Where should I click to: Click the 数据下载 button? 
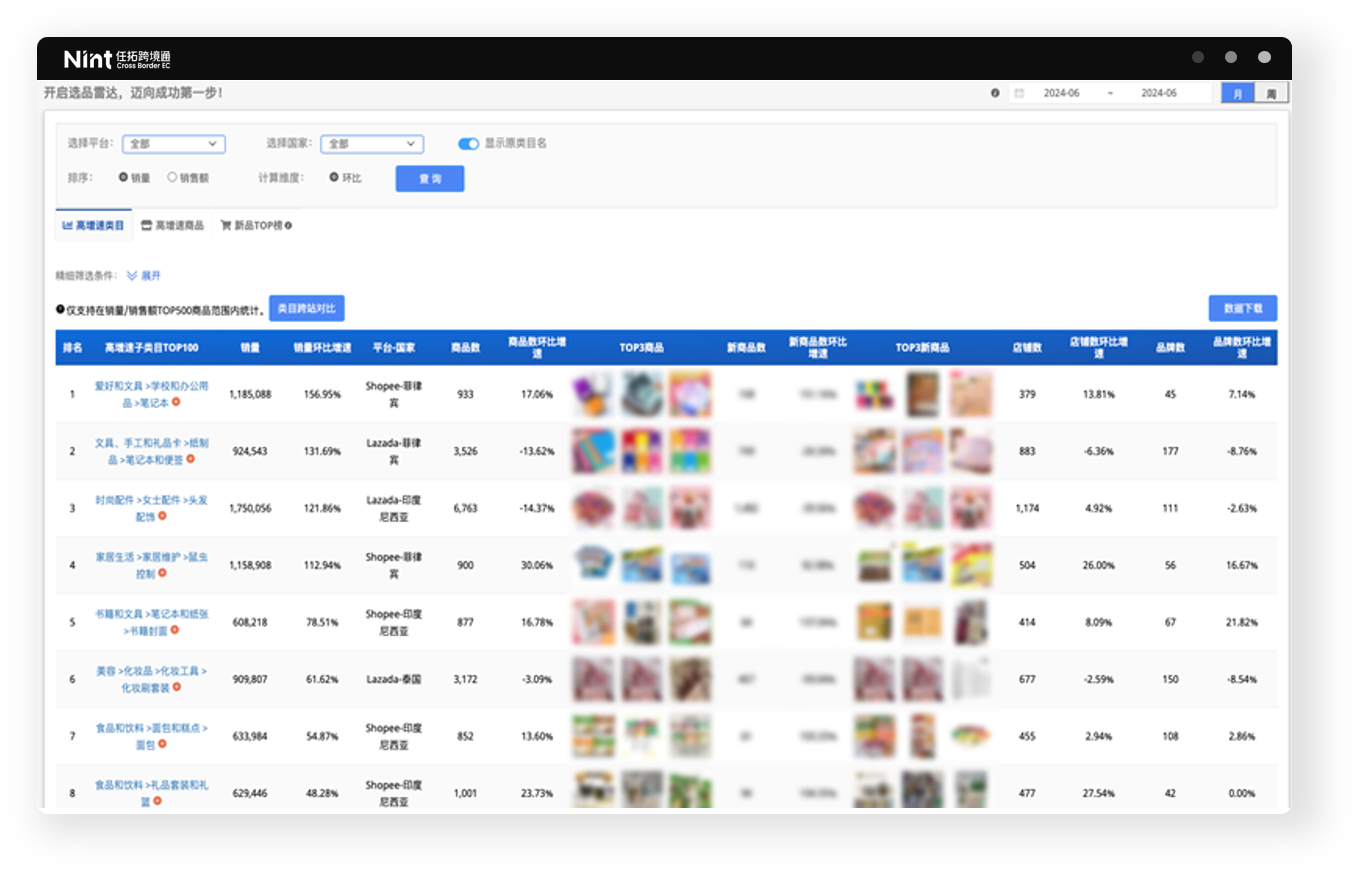1242,308
